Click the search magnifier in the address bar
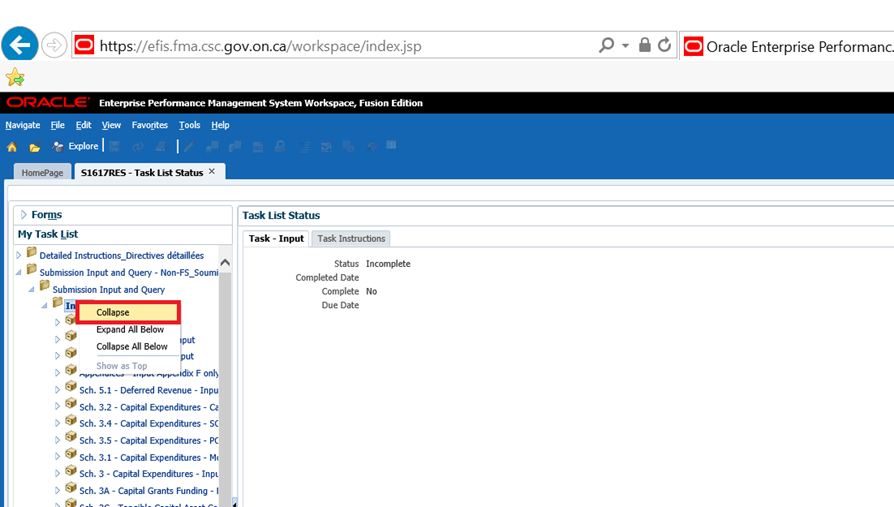 [606, 46]
